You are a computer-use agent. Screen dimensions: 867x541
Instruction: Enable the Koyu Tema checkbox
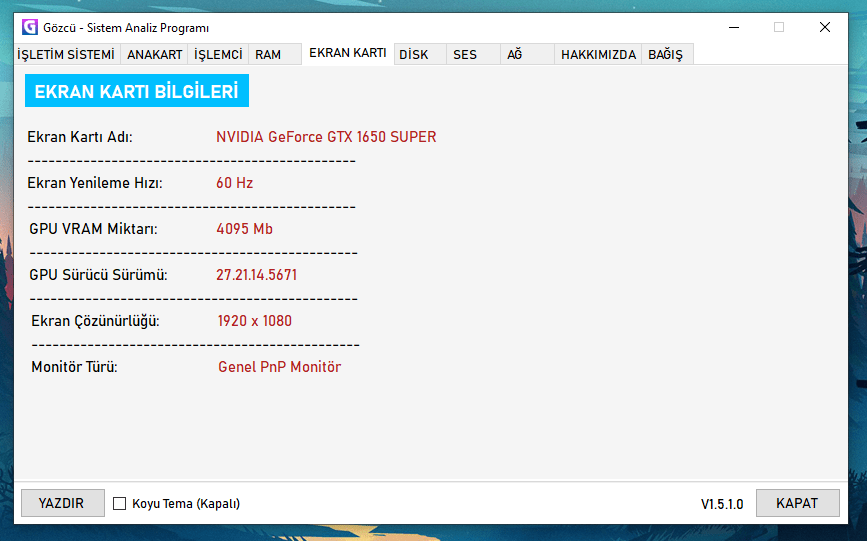[119, 503]
